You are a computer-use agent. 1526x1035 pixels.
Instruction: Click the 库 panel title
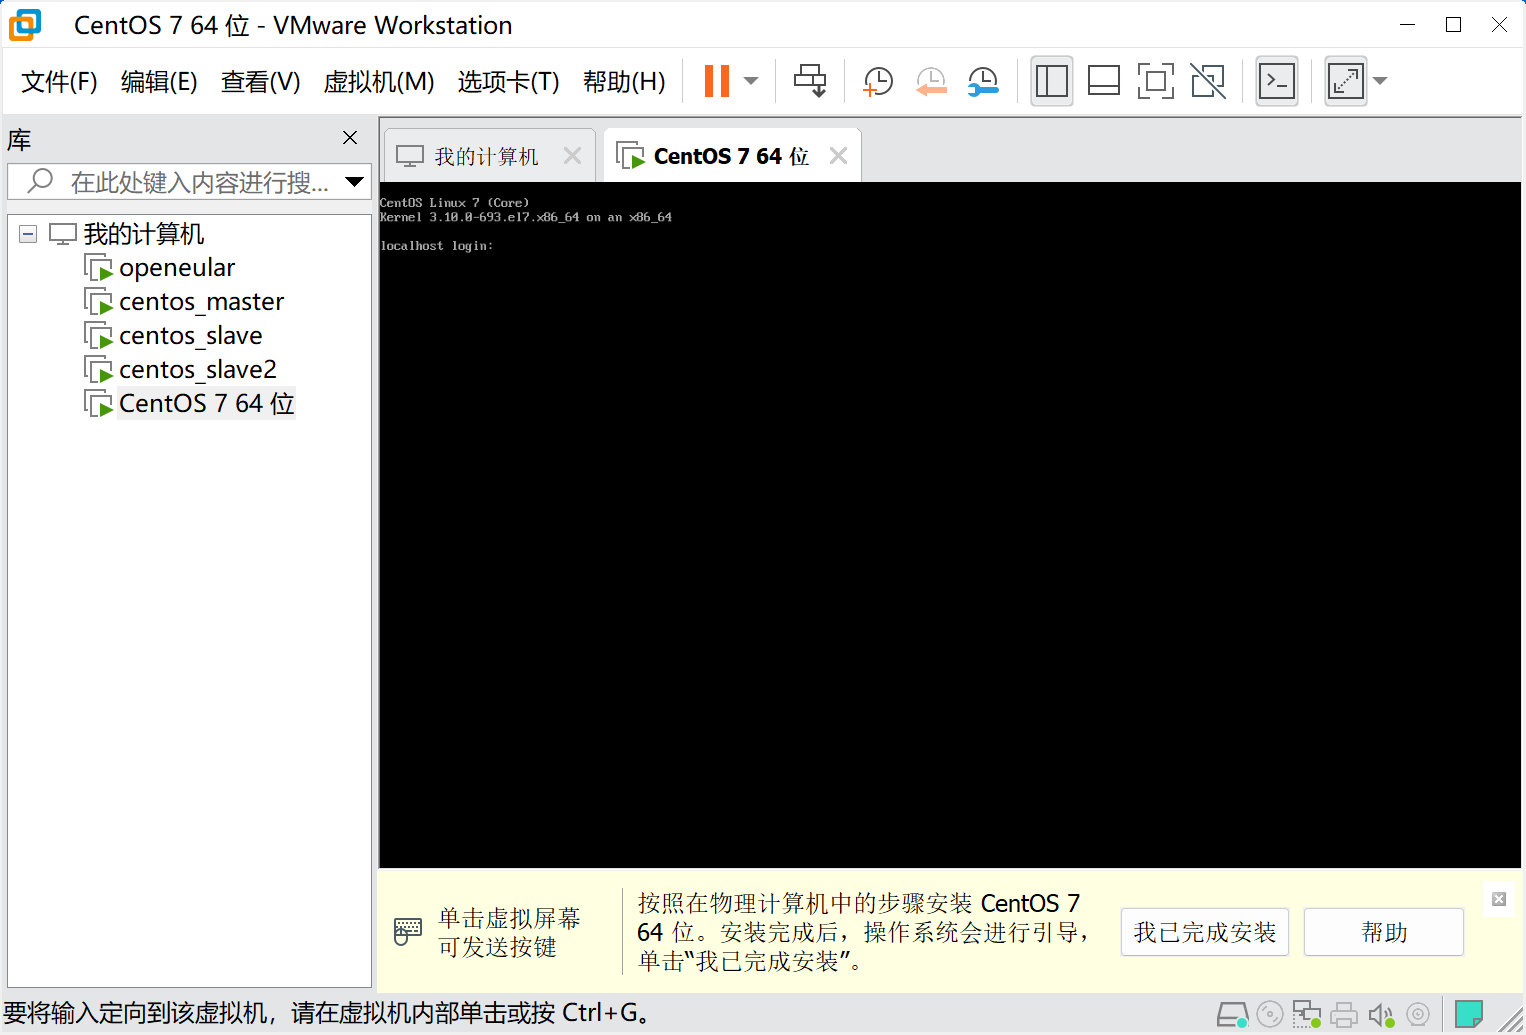click(x=19, y=140)
